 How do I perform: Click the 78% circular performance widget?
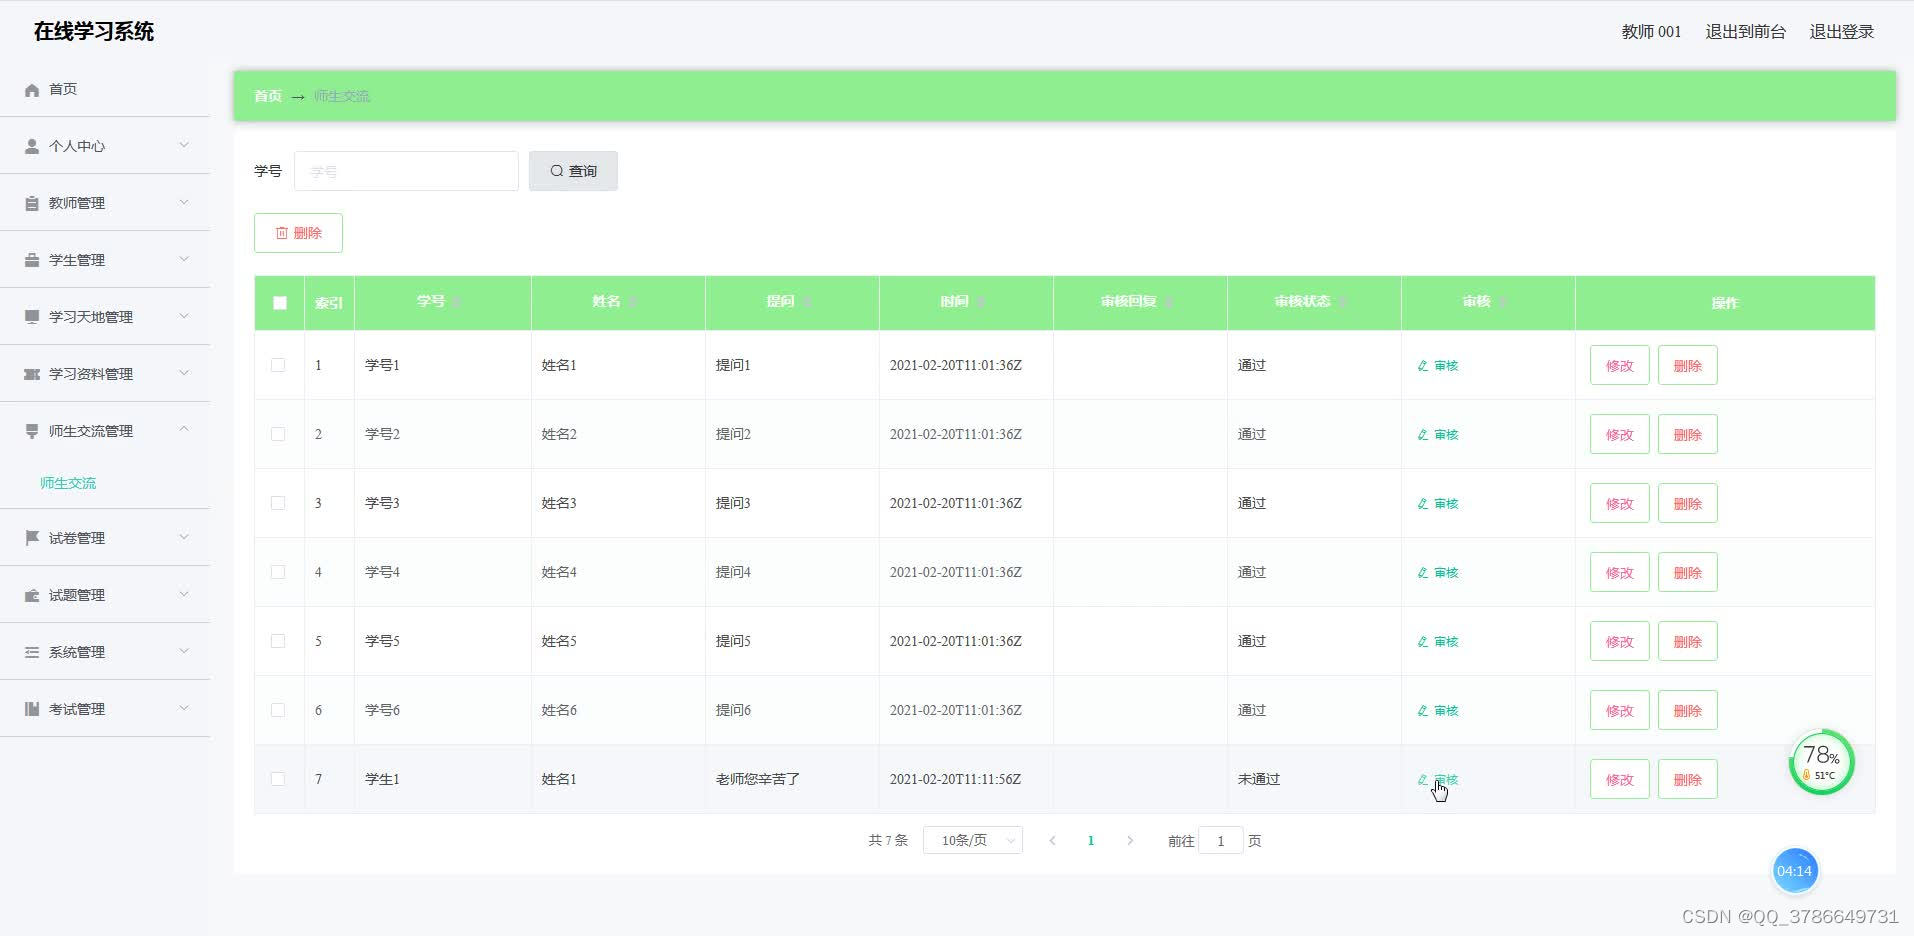(x=1821, y=762)
